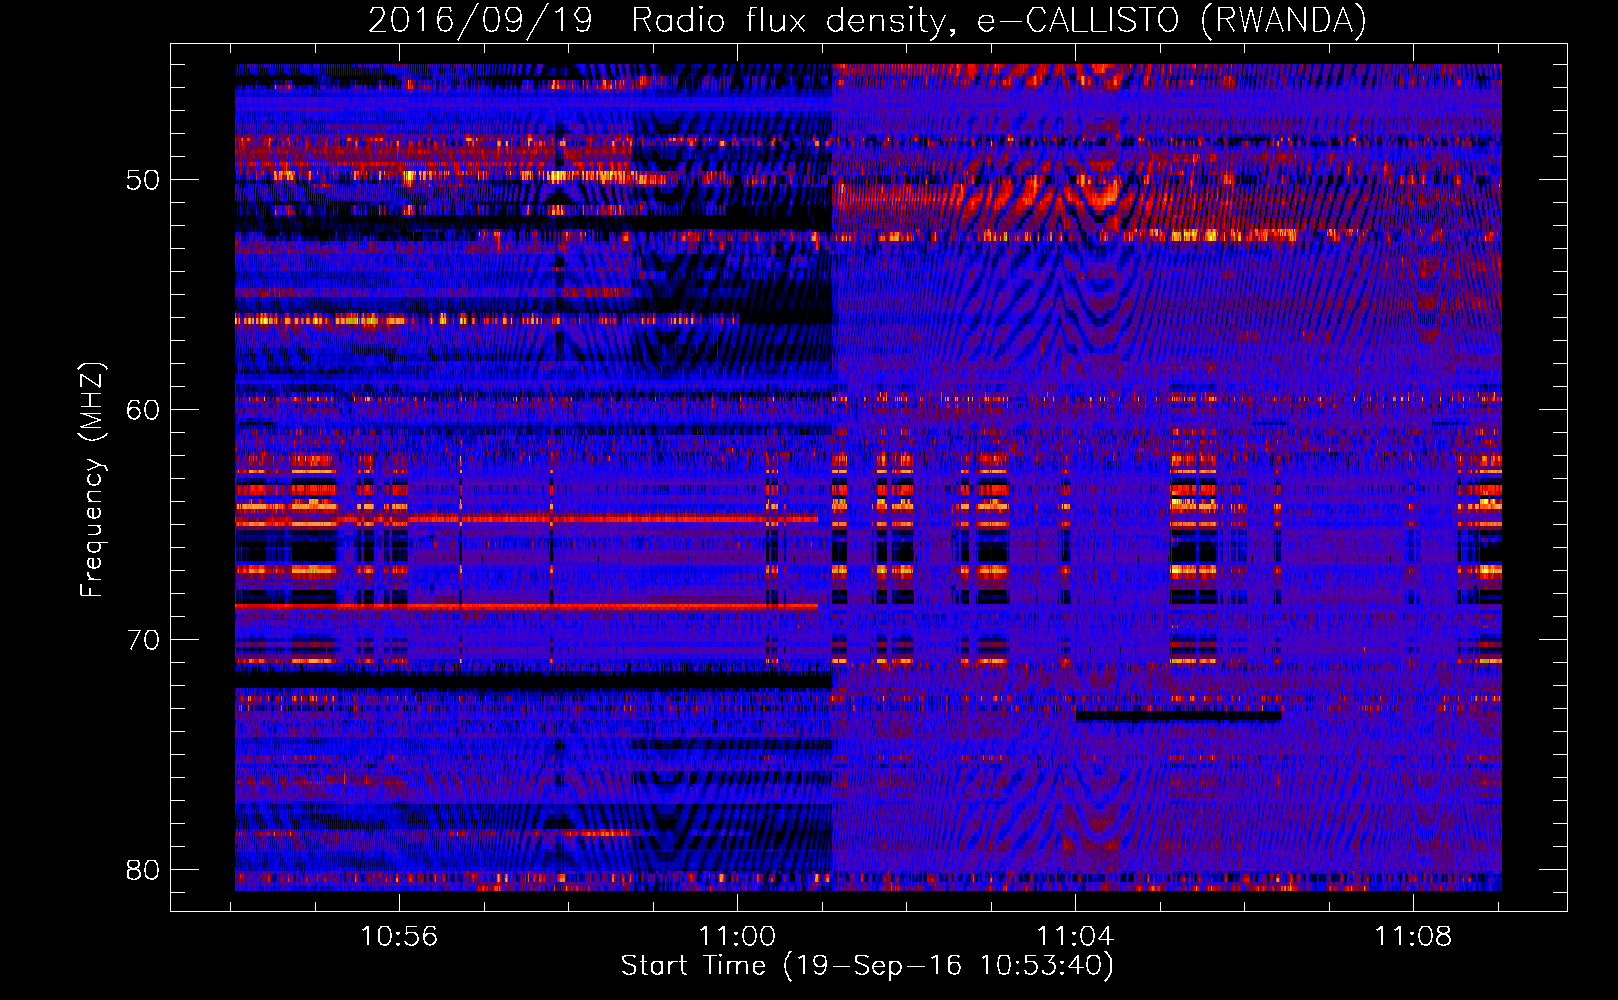Click the 80 frequency tick label
Viewport: 1618px width, 1000px height.
143,870
